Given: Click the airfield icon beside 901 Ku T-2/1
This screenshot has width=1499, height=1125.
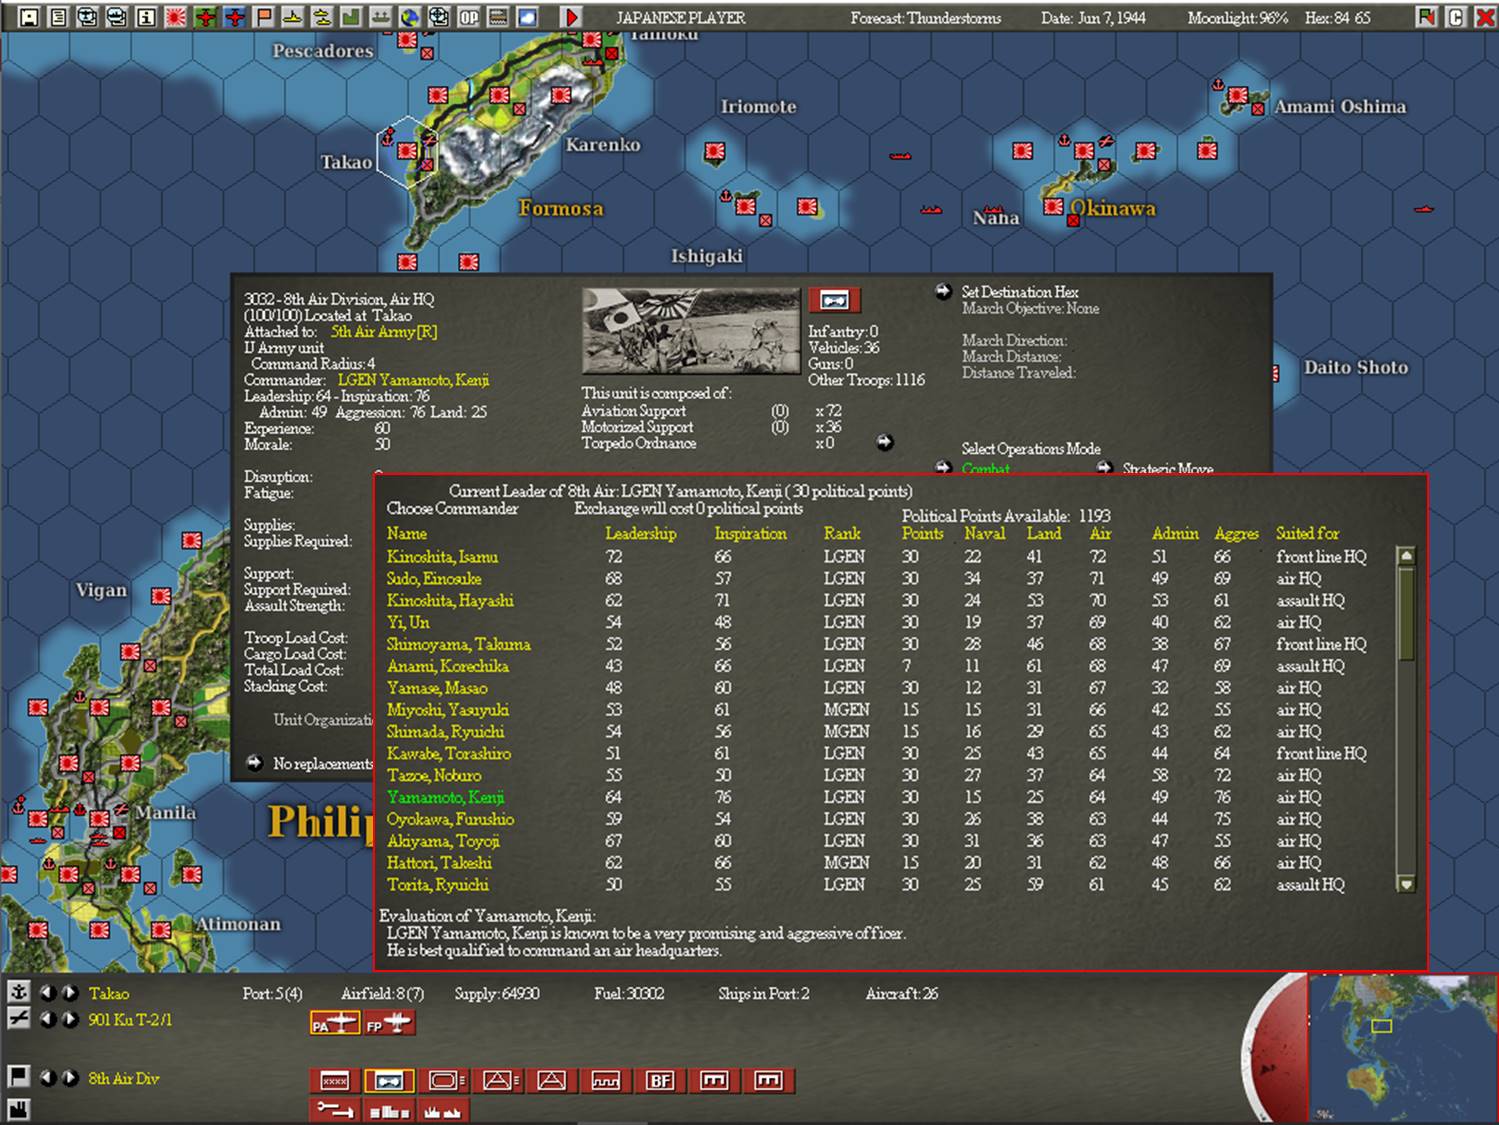Looking at the screenshot, I should 18,1018.
